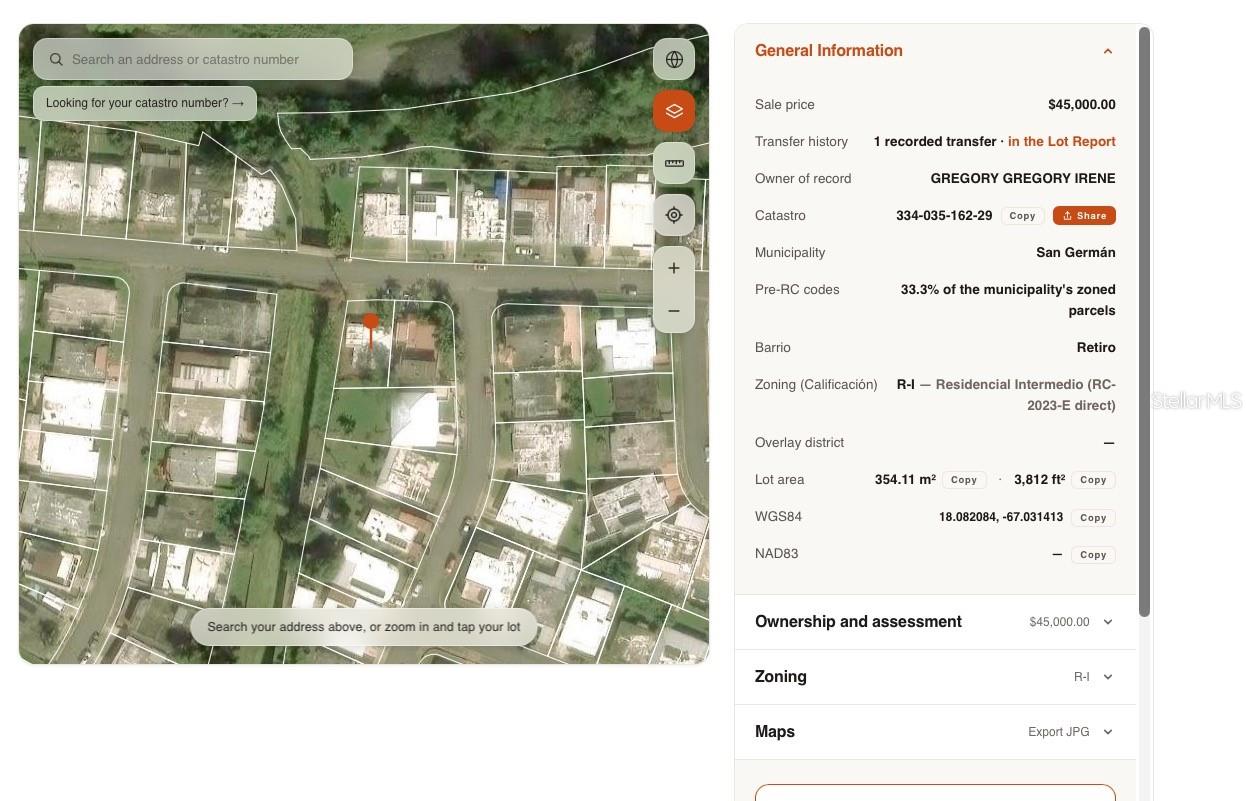Click the 3,812 ft² lot area value

coord(1039,480)
